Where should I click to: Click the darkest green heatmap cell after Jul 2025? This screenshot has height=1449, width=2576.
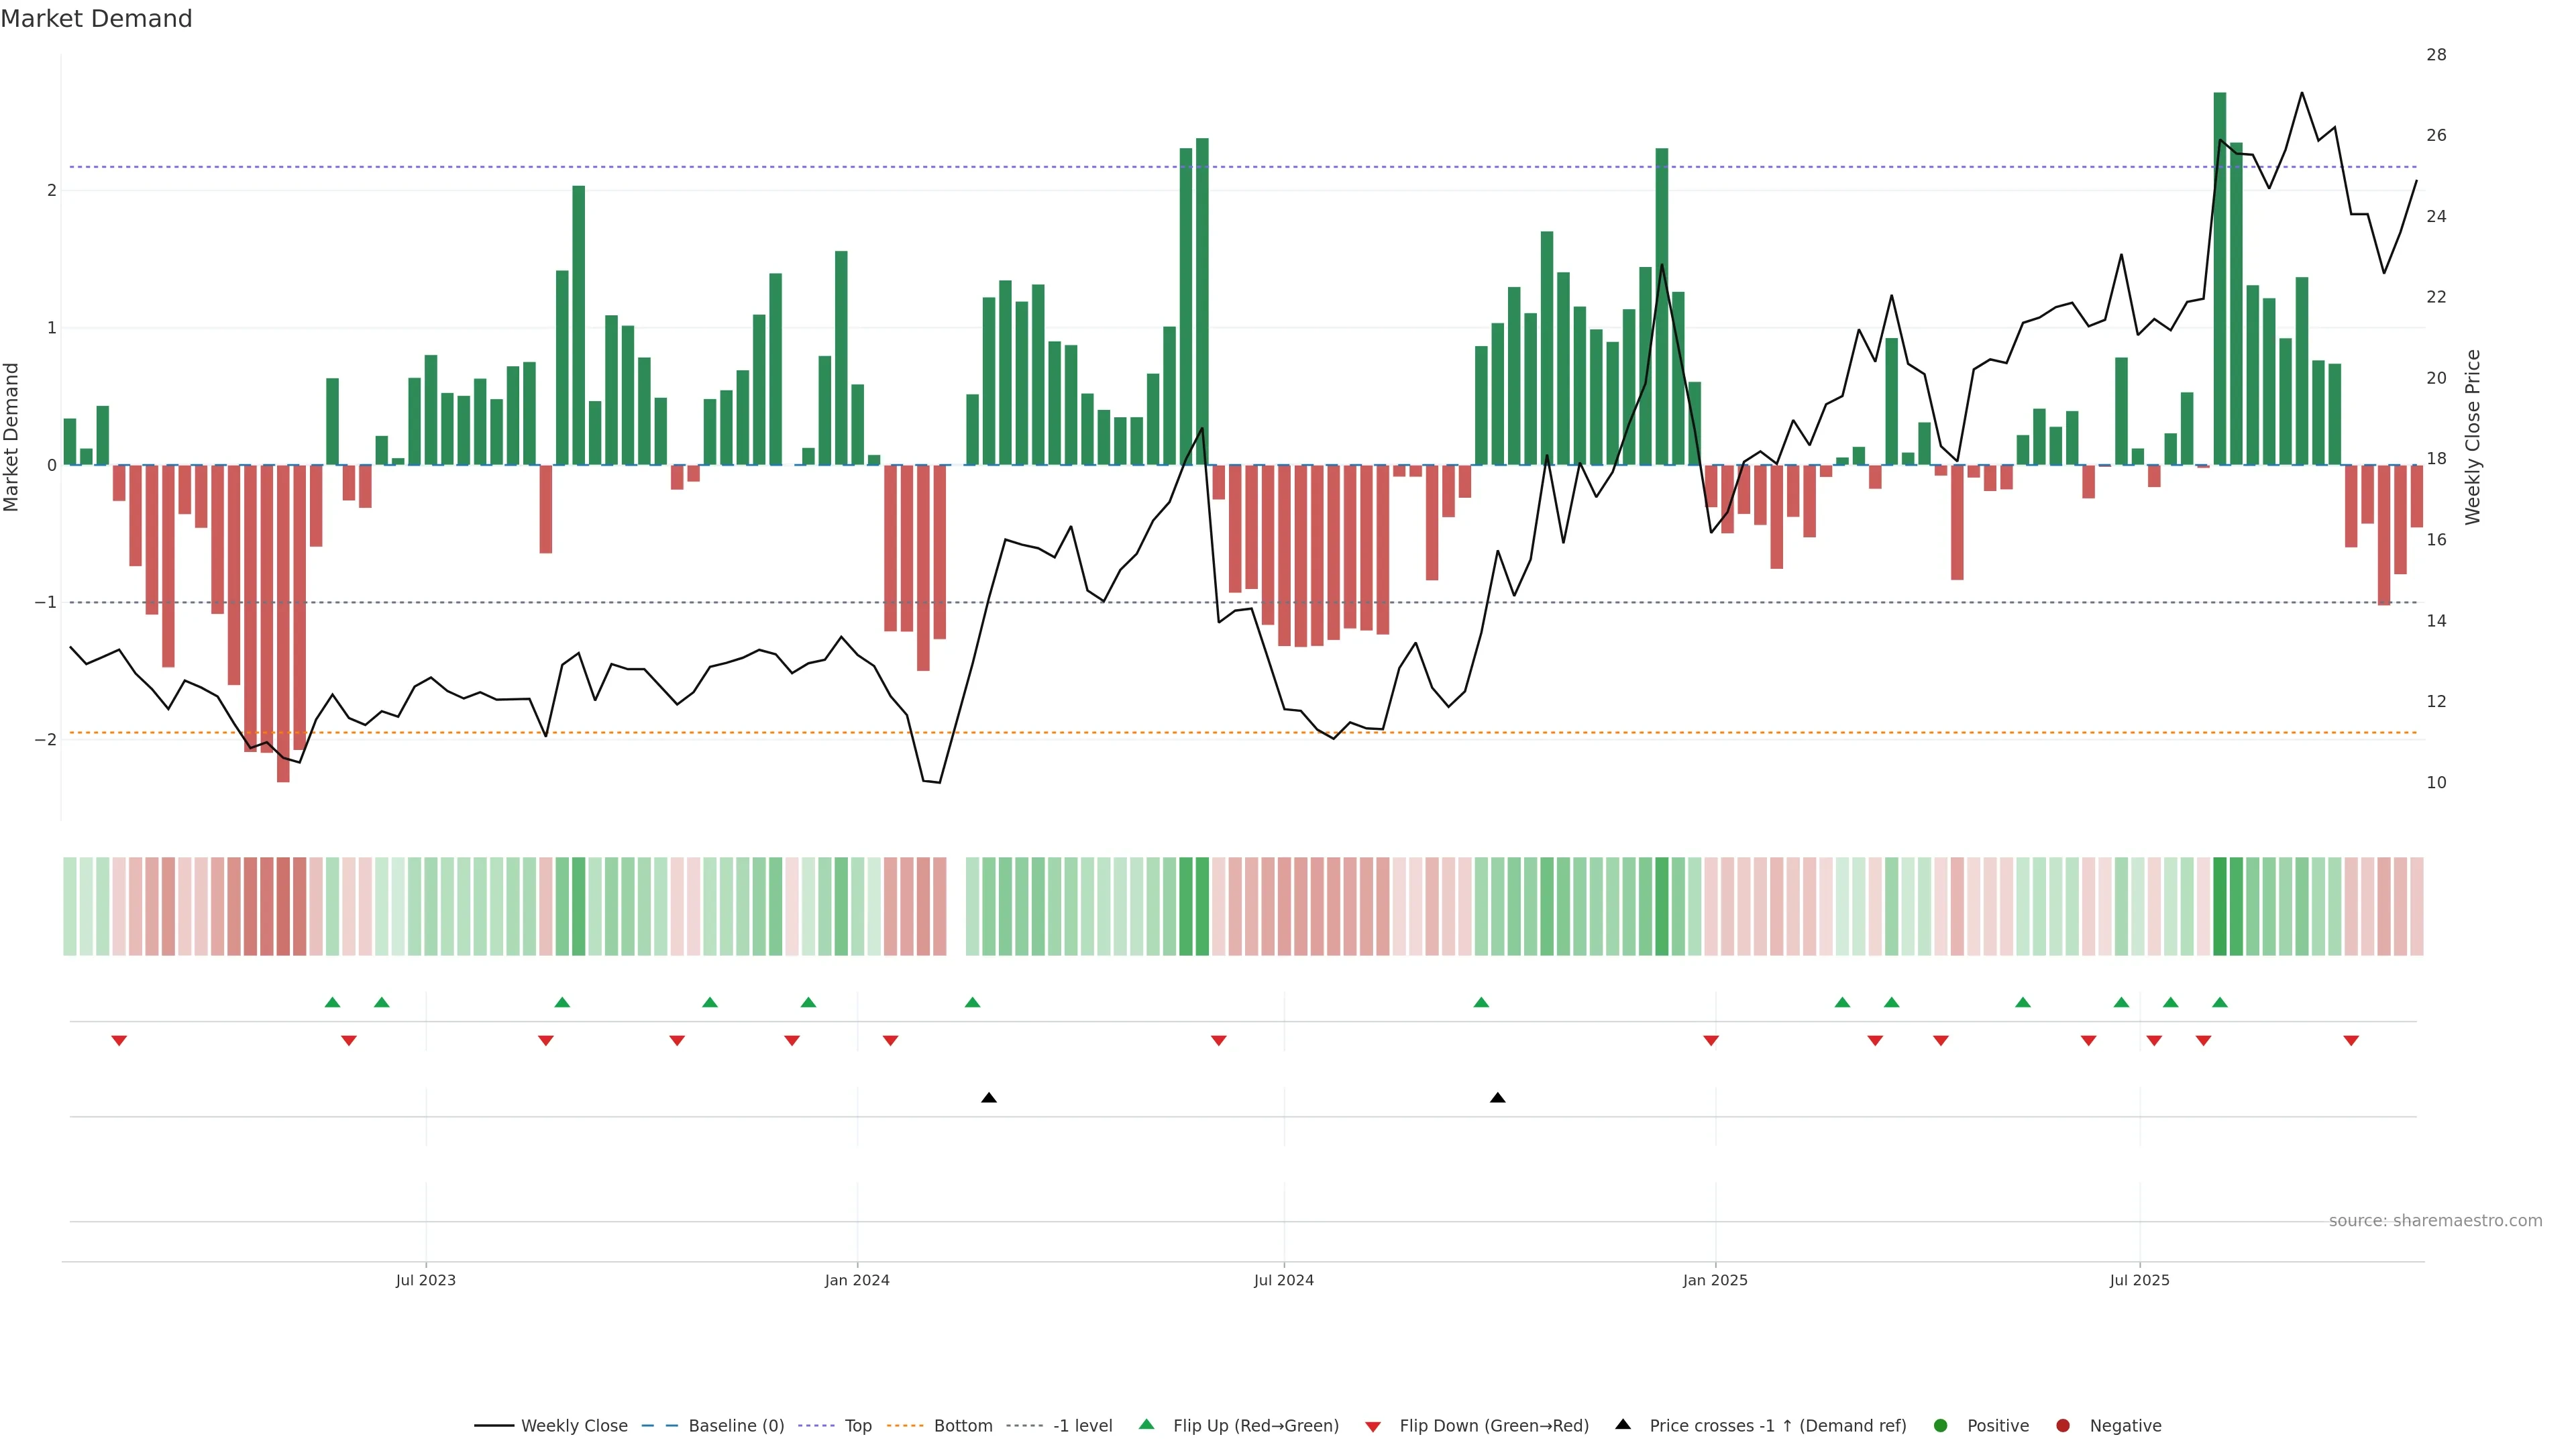tap(2220, 906)
